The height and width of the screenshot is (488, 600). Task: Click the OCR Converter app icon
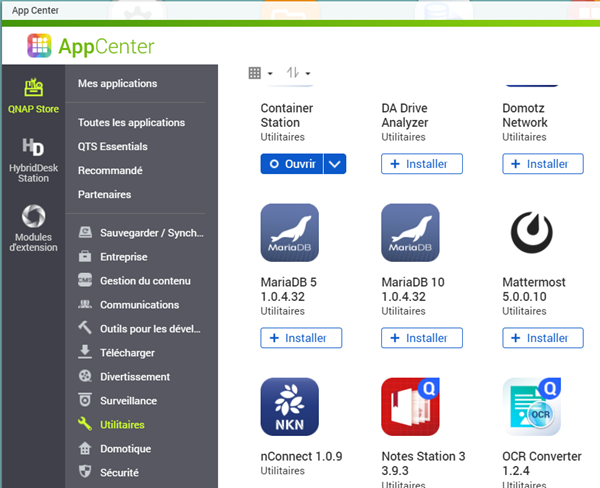tap(532, 407)
